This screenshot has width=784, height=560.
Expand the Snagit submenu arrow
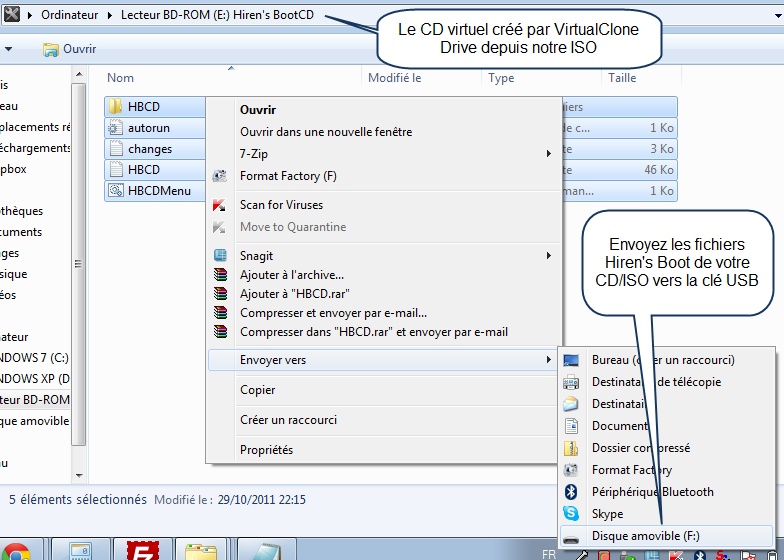coord(548,256)
